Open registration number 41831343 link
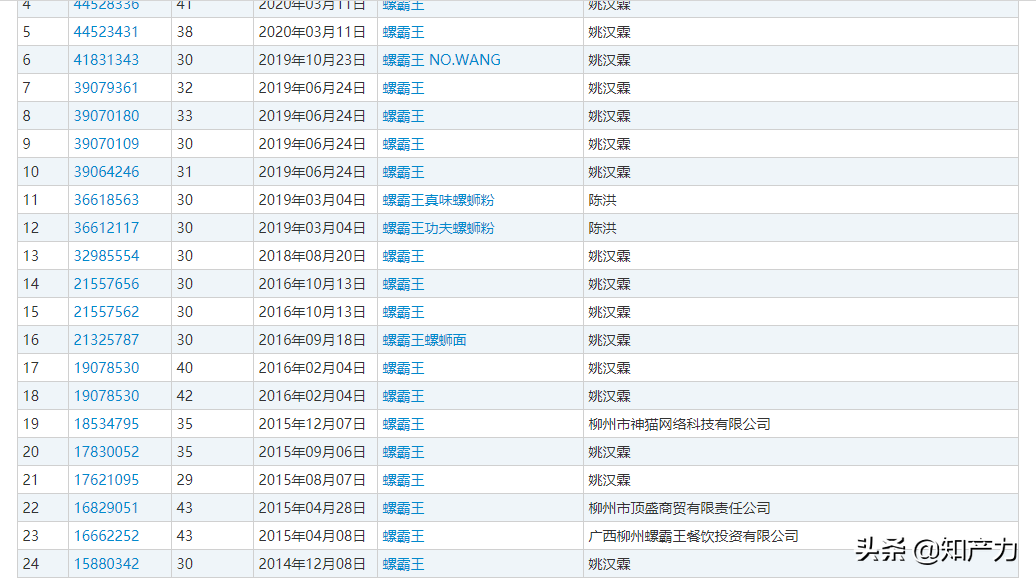The image size is (1036, 580). click(x=106, y=60)
